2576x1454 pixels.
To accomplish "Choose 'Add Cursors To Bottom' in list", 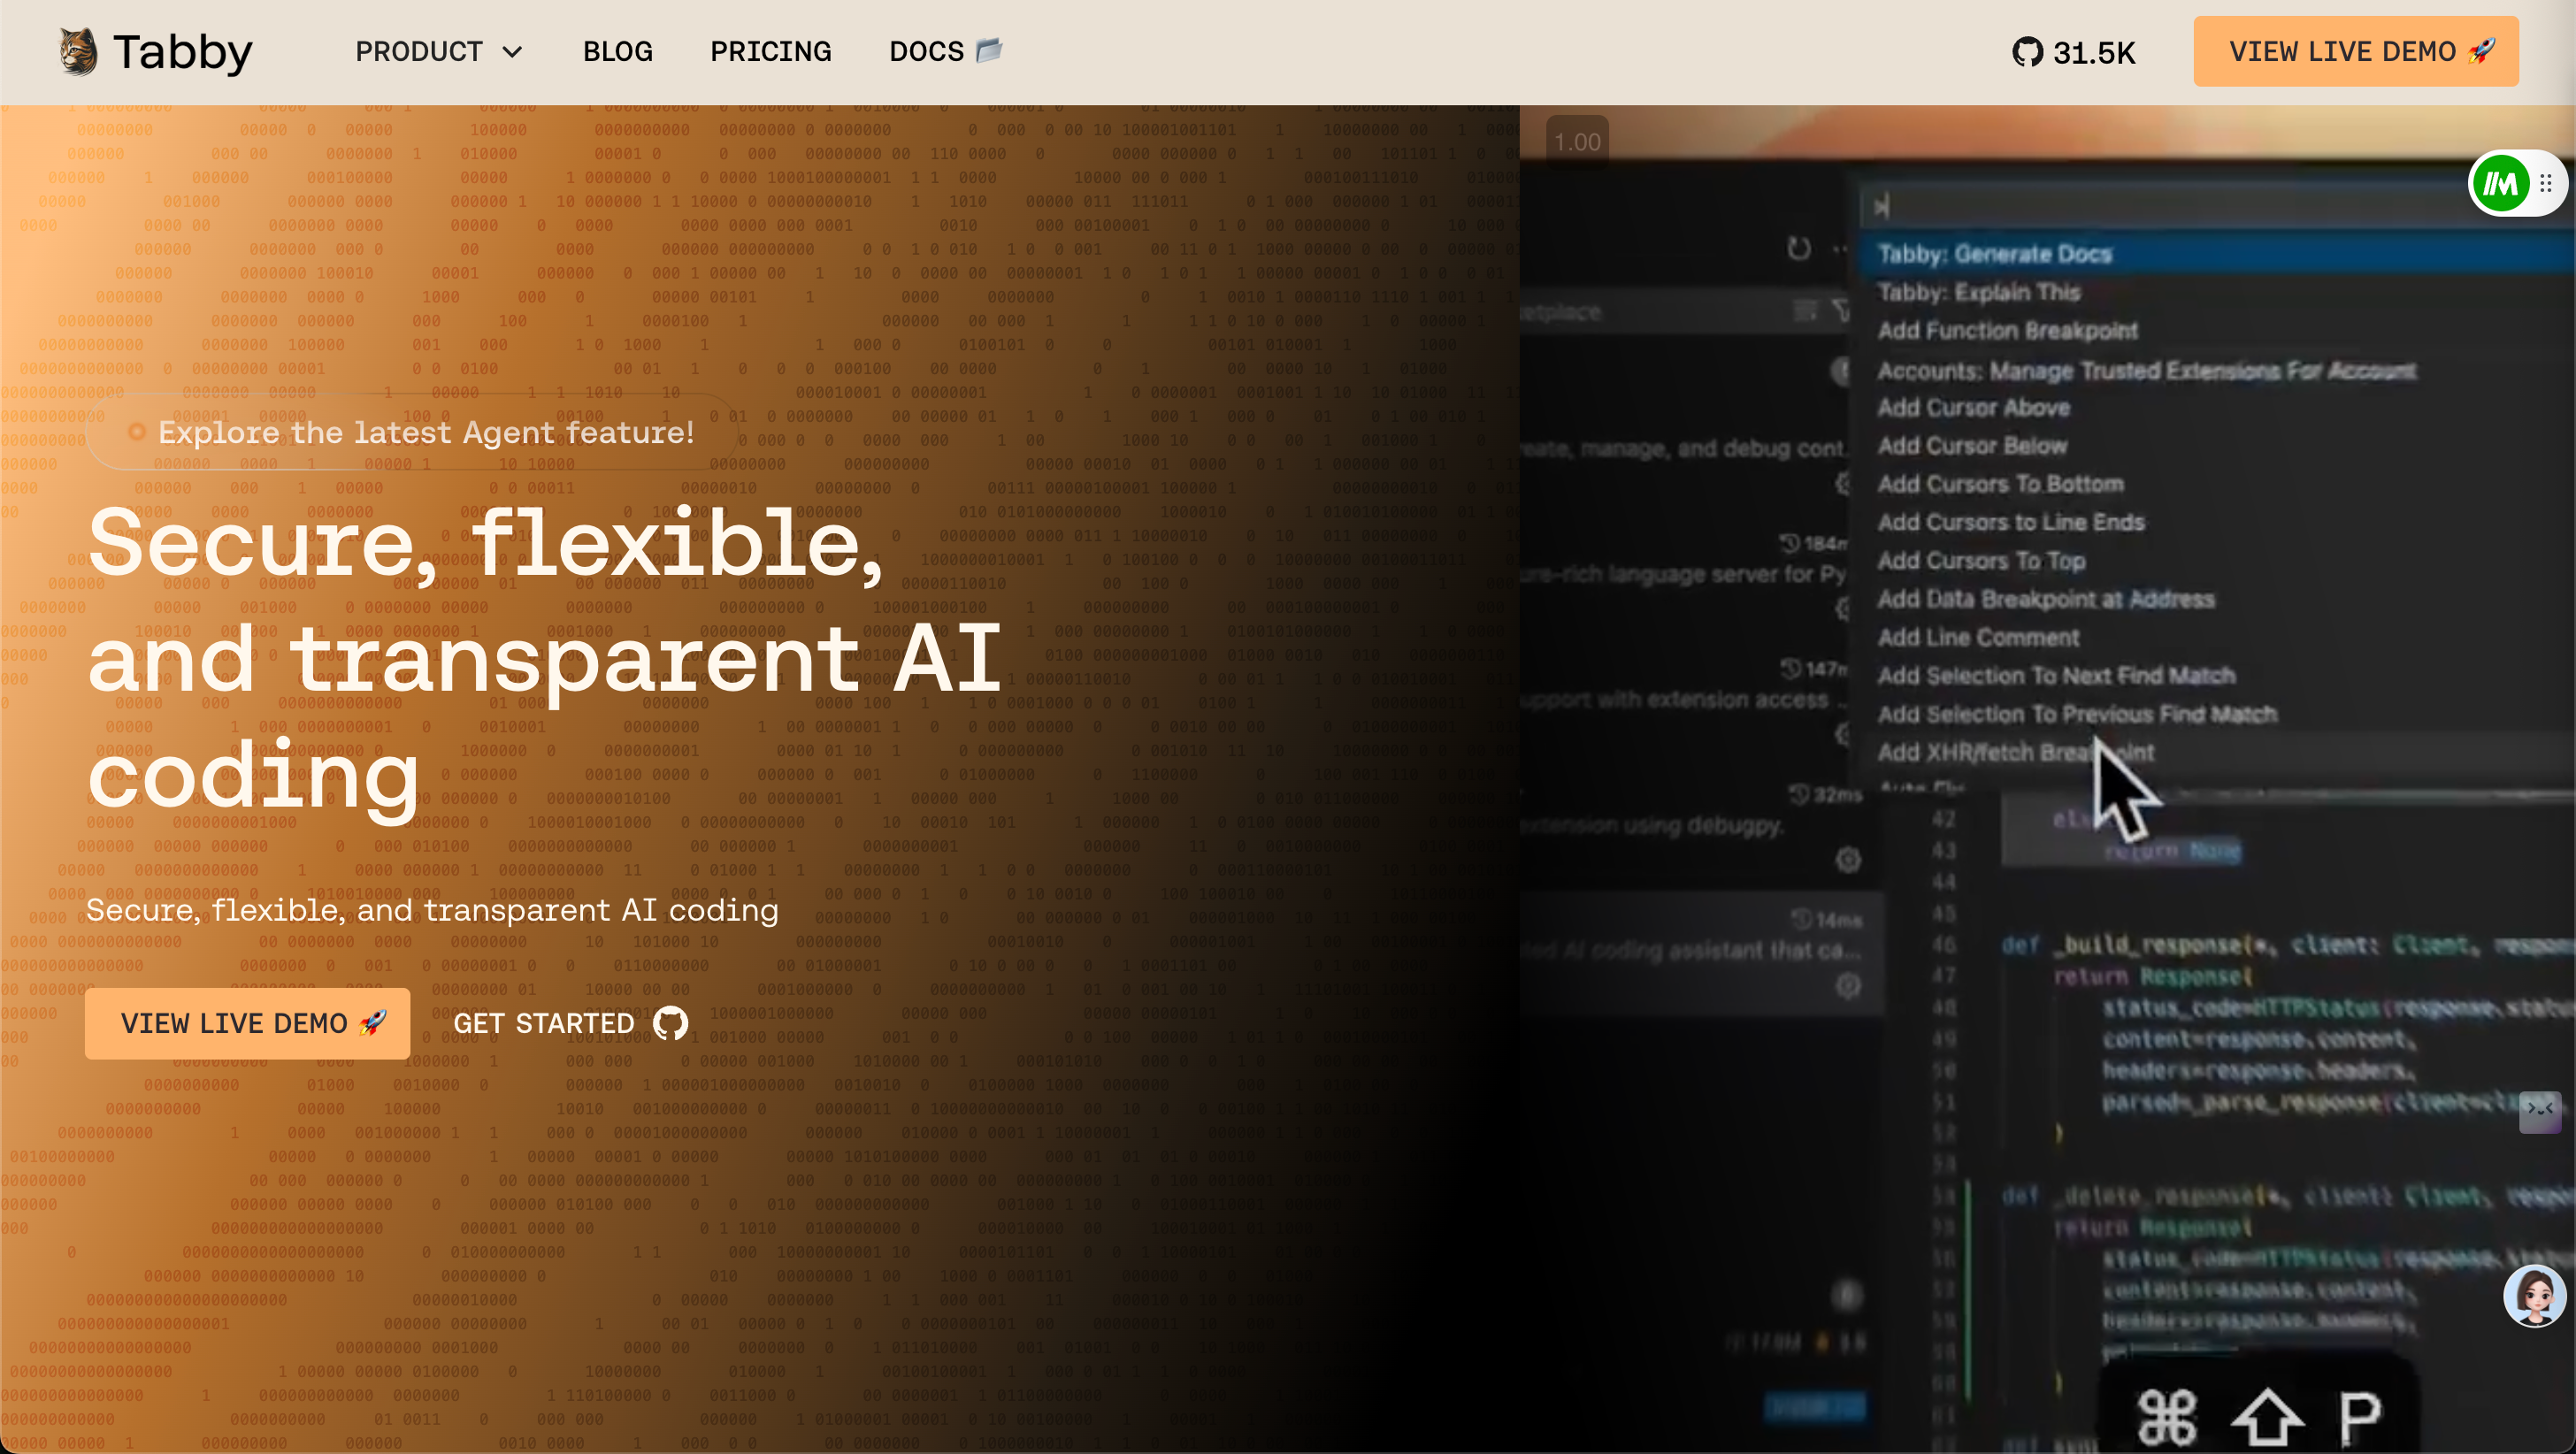I will (x=2216, y=484).
